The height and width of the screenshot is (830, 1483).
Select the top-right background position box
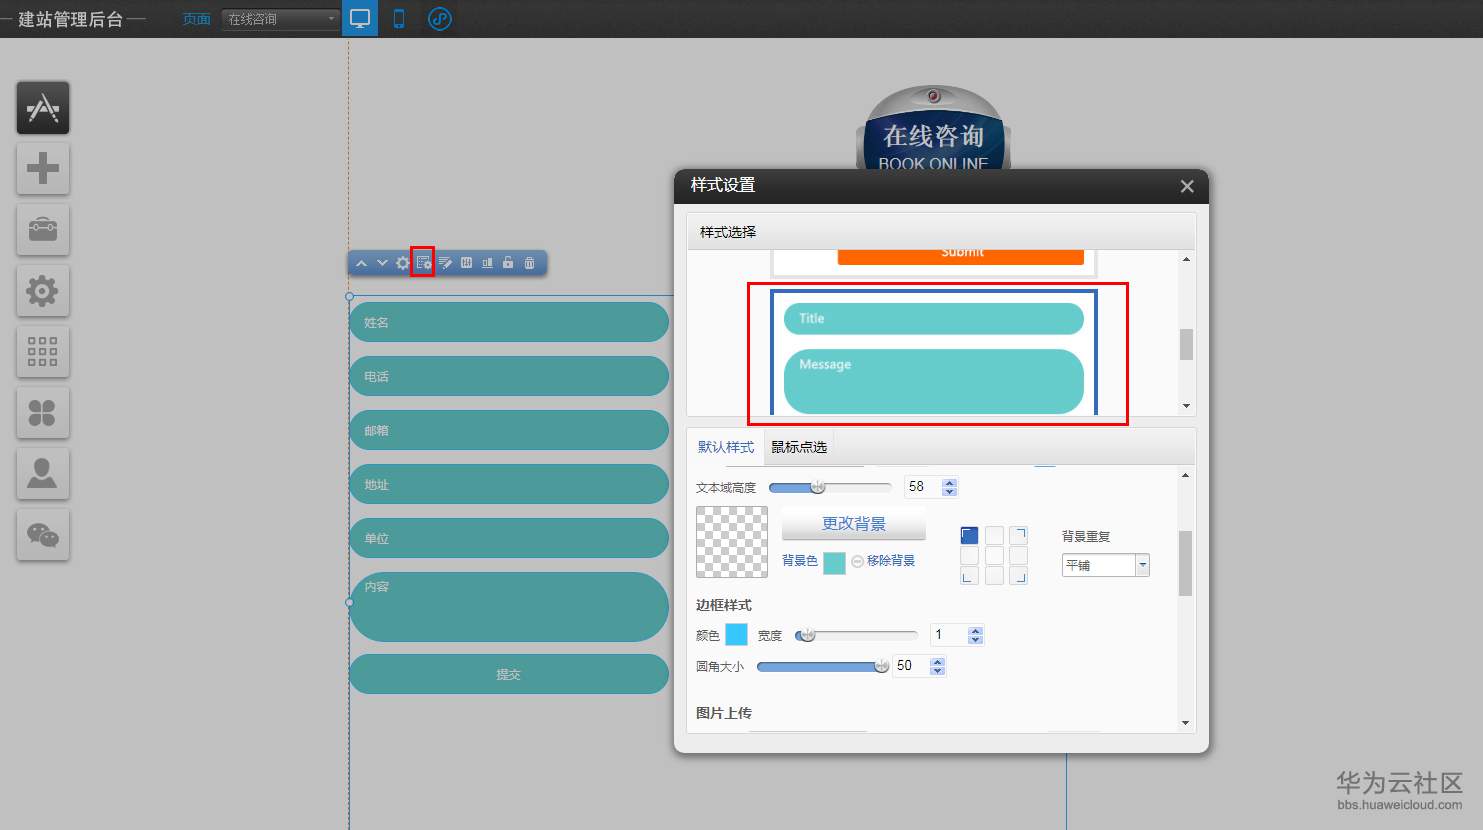(x=1018, y=536)
